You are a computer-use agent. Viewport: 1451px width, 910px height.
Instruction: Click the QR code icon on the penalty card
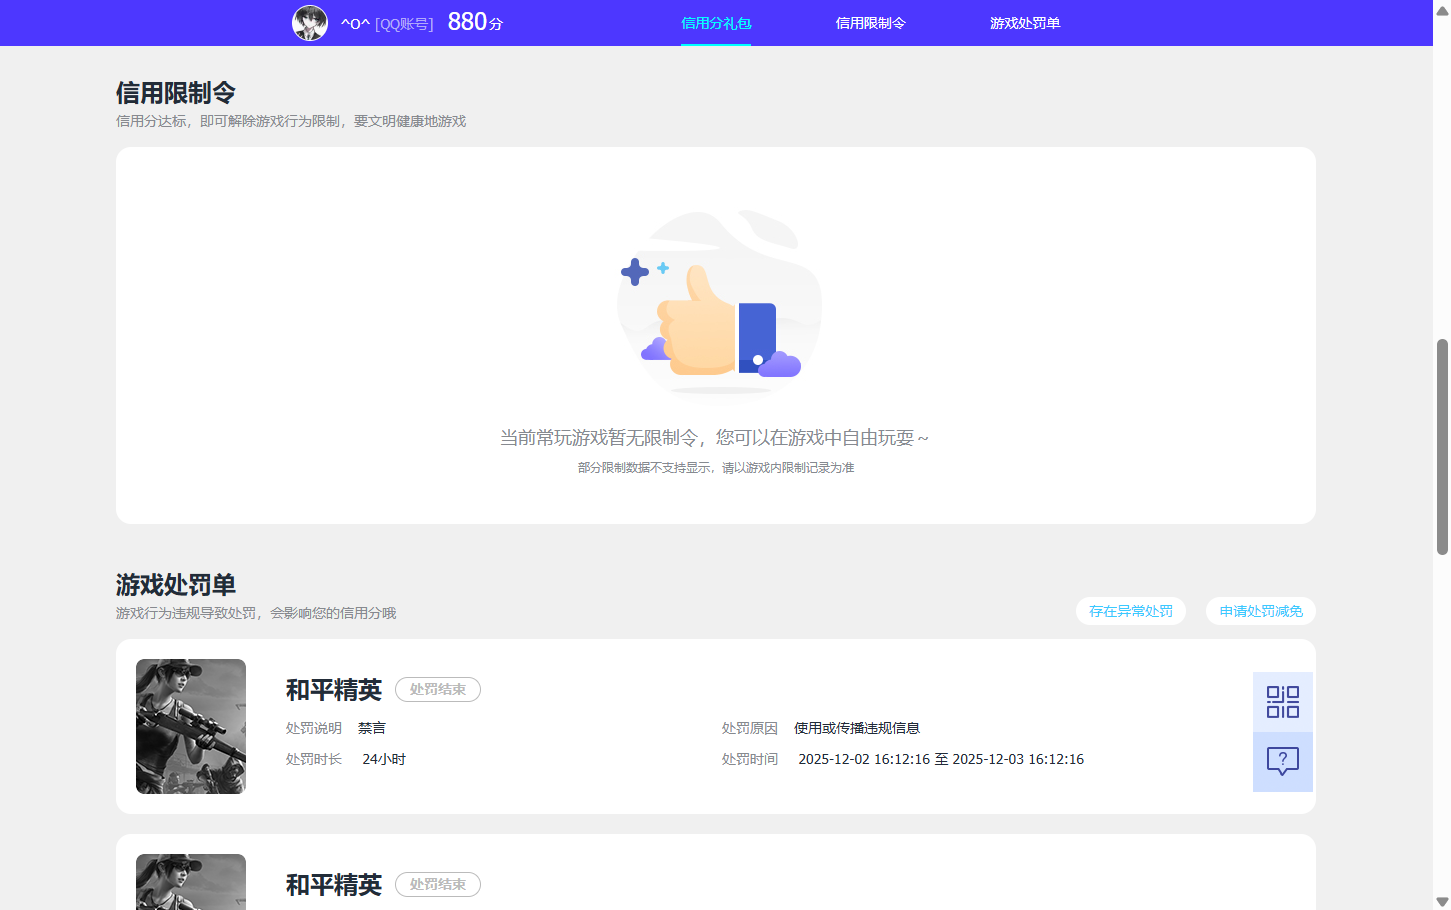click(1283, 701)
